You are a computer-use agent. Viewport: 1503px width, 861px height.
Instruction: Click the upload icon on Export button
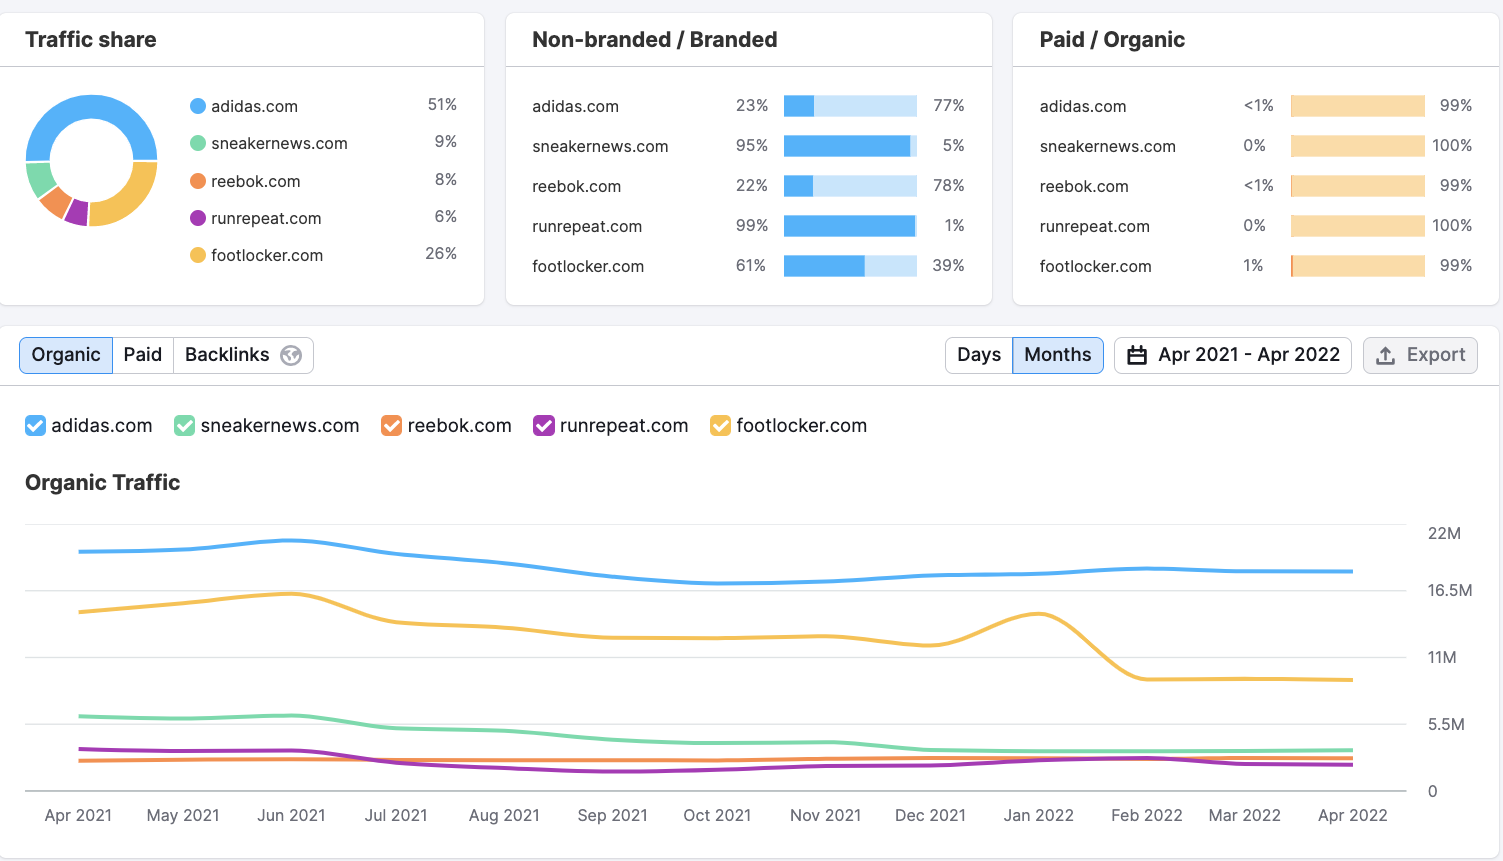[1386, 355]
